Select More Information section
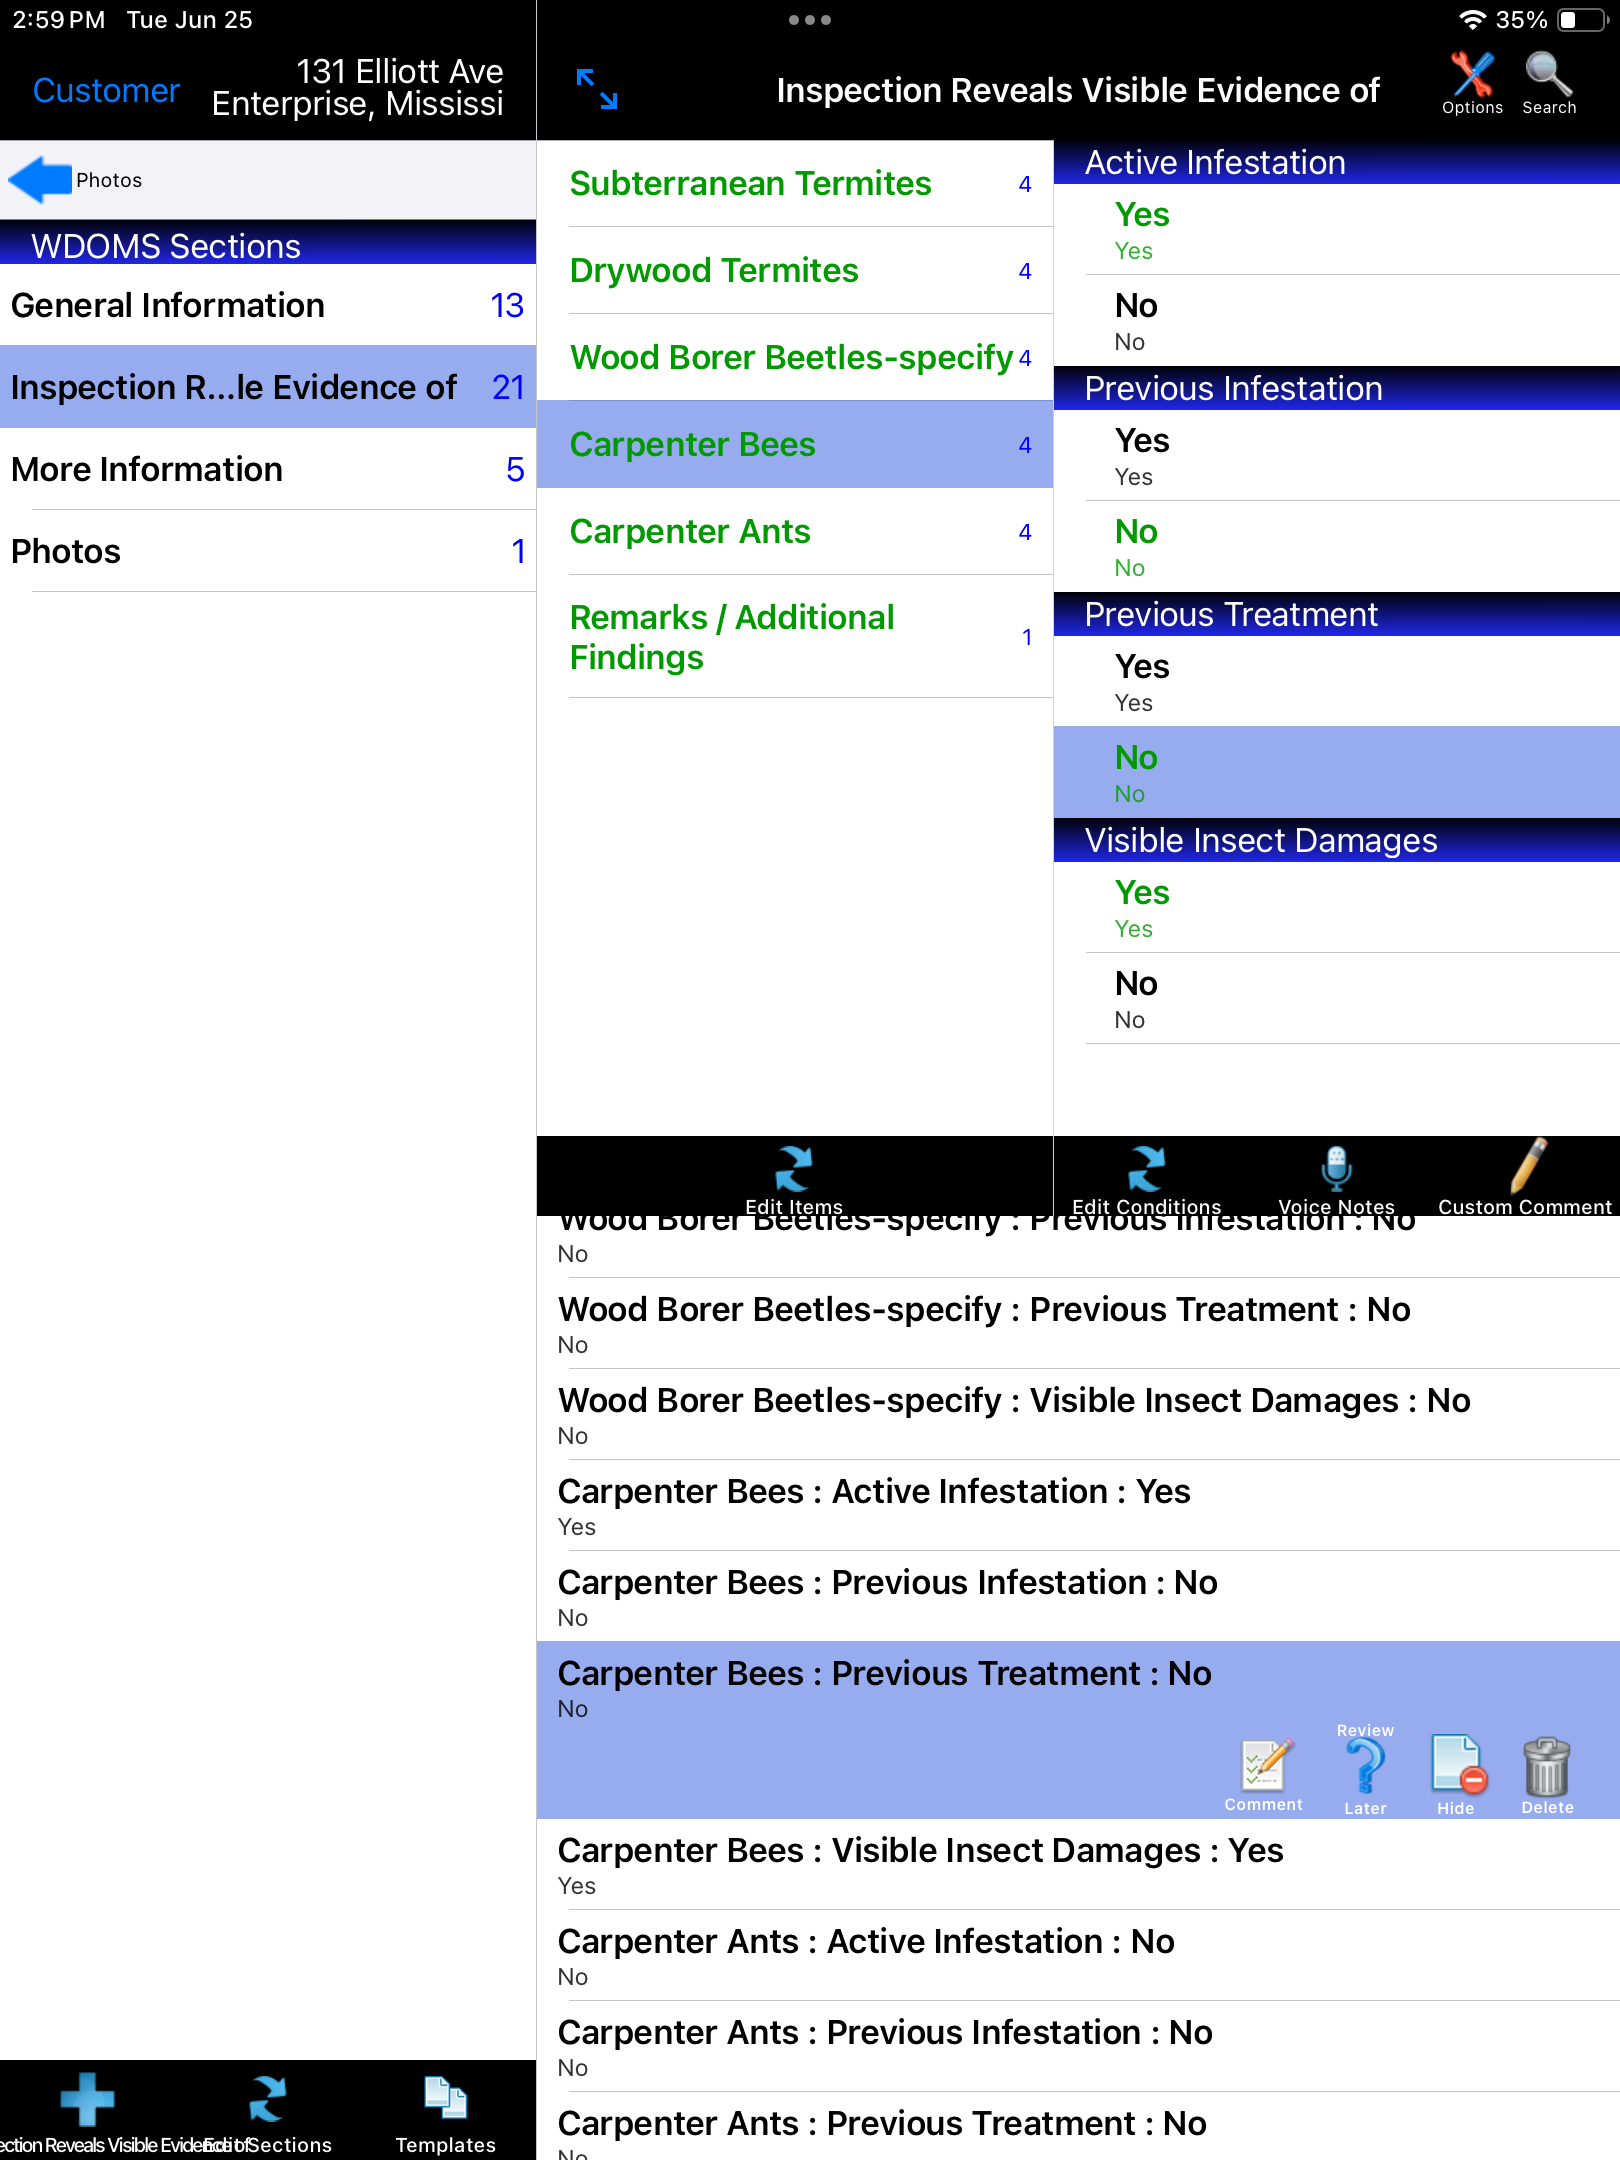1620x2160 pixels. (268, 469)
